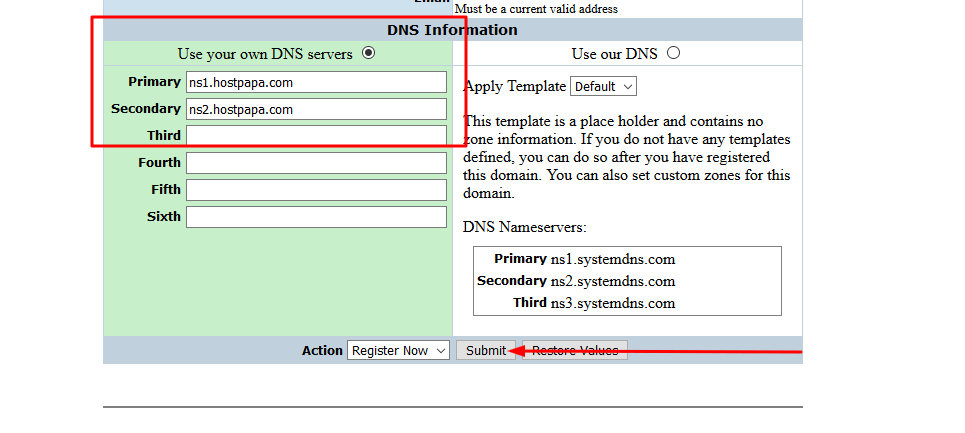Click the 'DNS Information' section header
This screenshot has width=965, height=433.
[452, 30]
